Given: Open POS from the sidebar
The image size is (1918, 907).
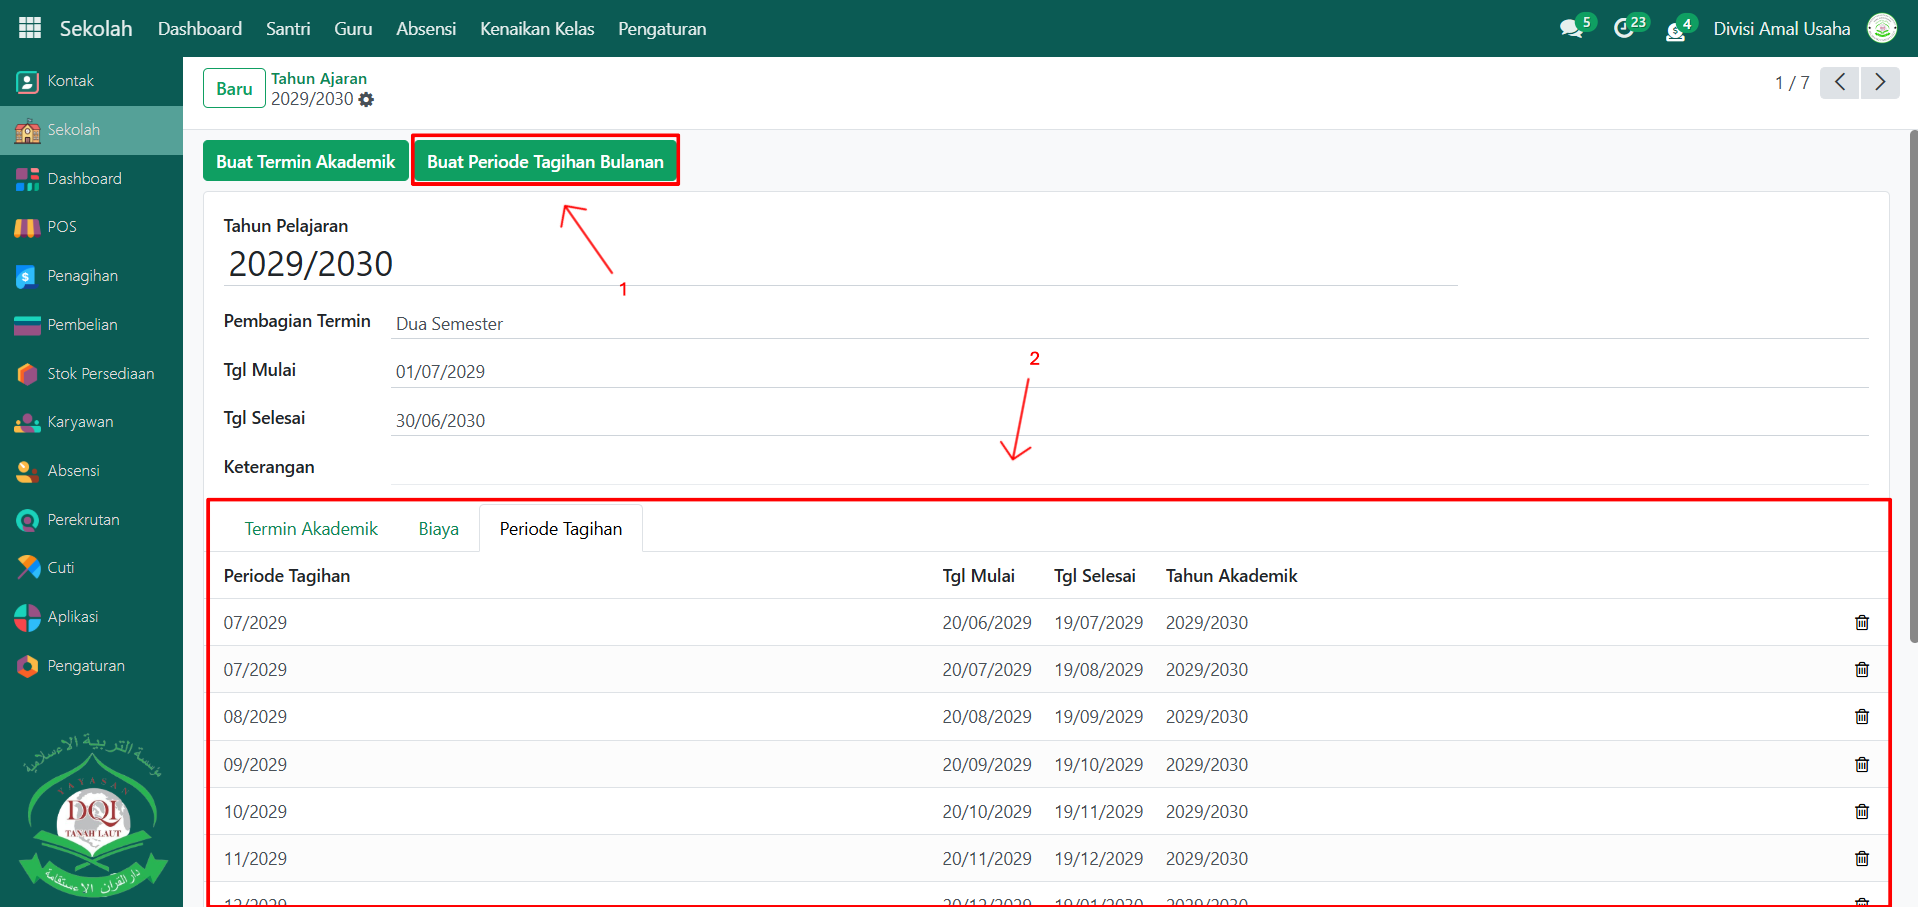Looking at the screenshot, I should (61, 227).
